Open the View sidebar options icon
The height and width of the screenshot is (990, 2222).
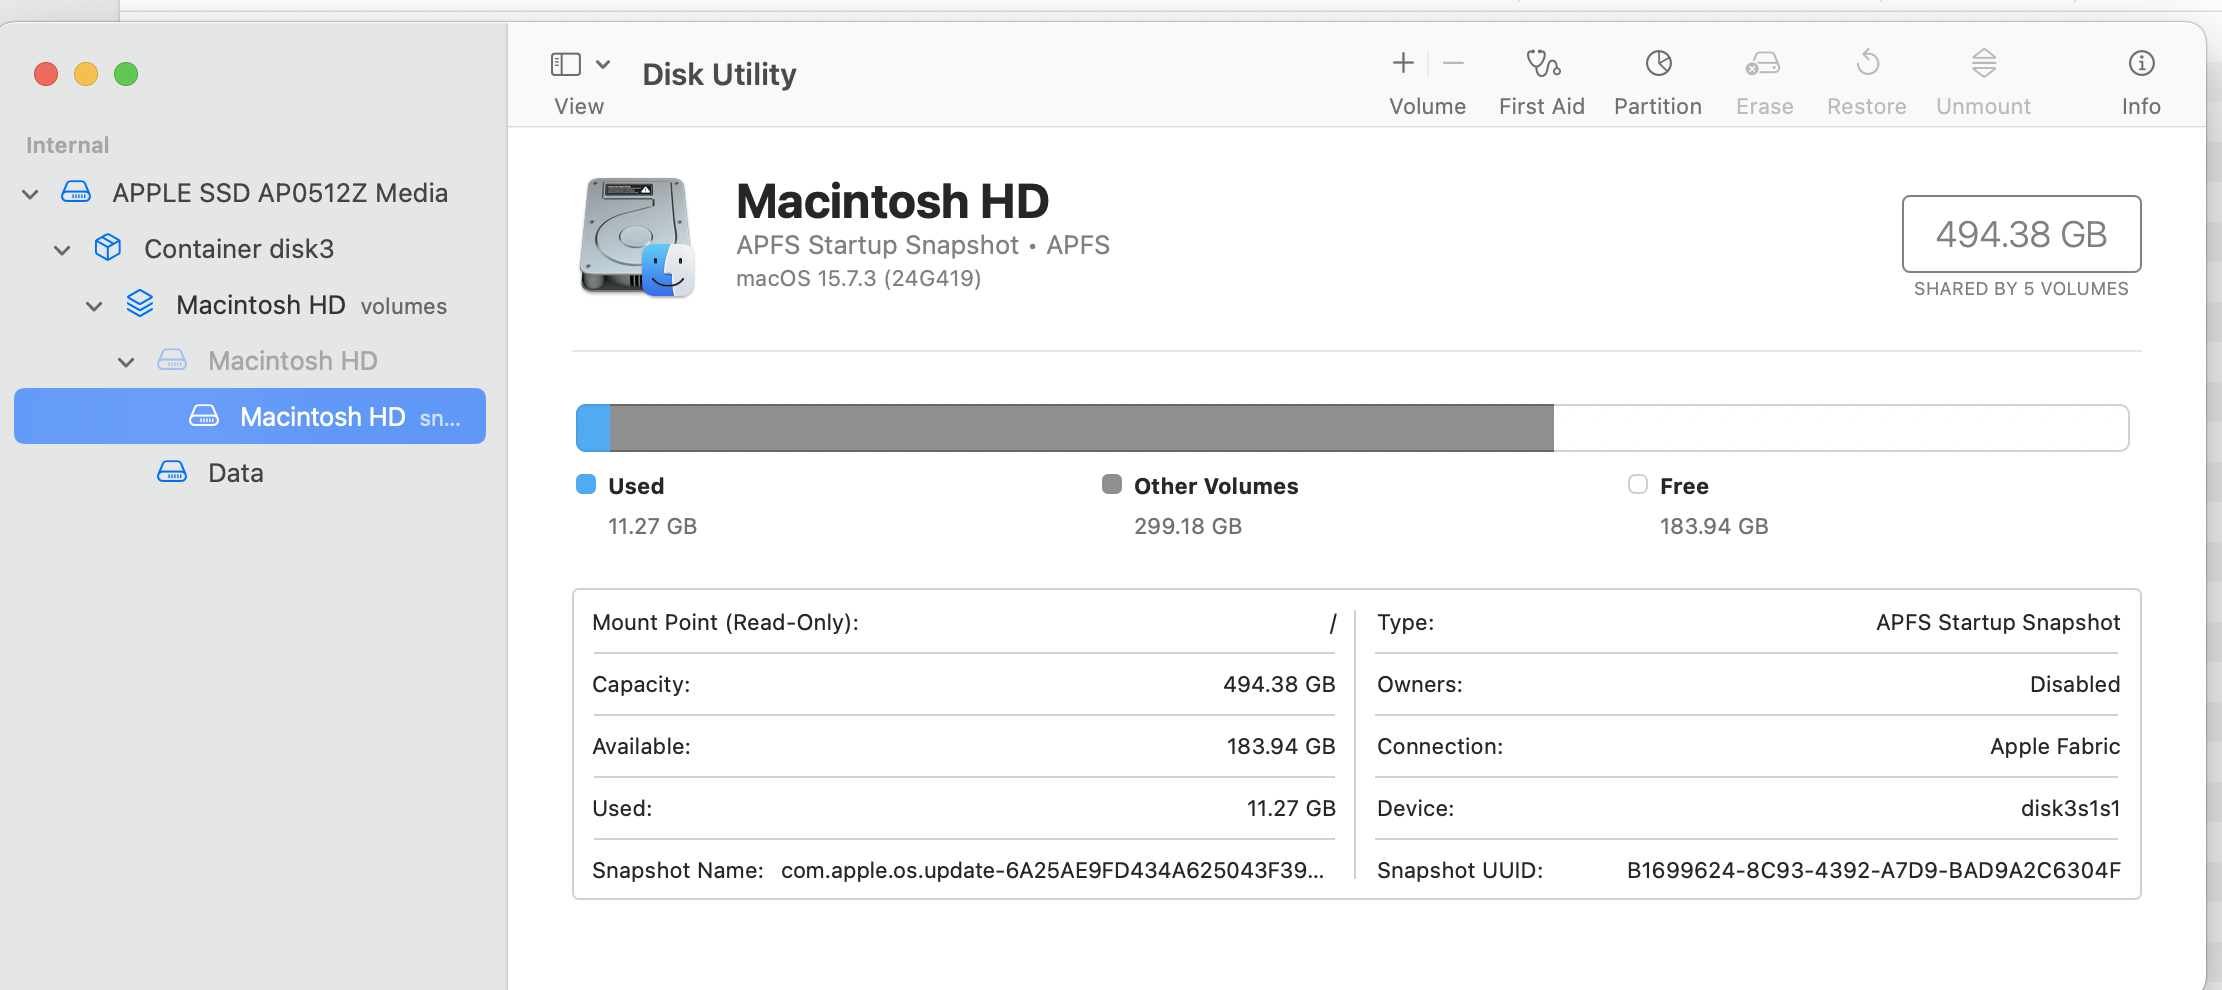point(566,64)
